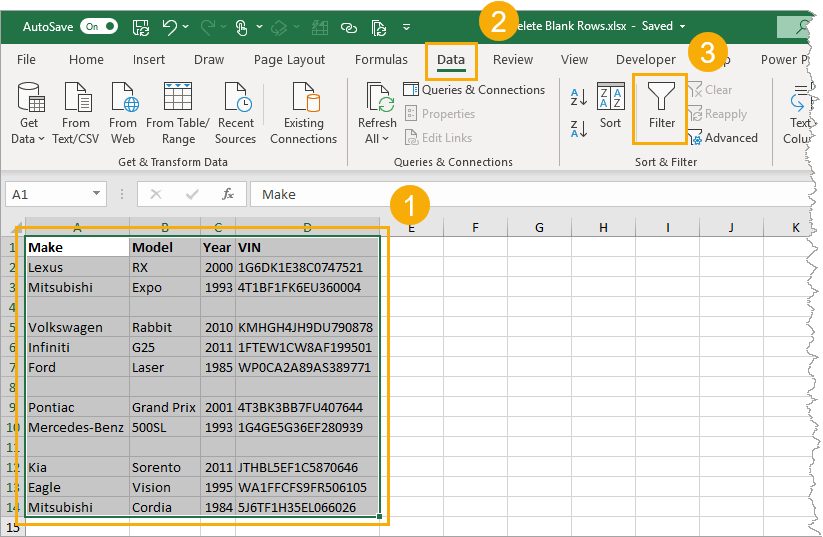Open Advanced filter options

[723, 138]
